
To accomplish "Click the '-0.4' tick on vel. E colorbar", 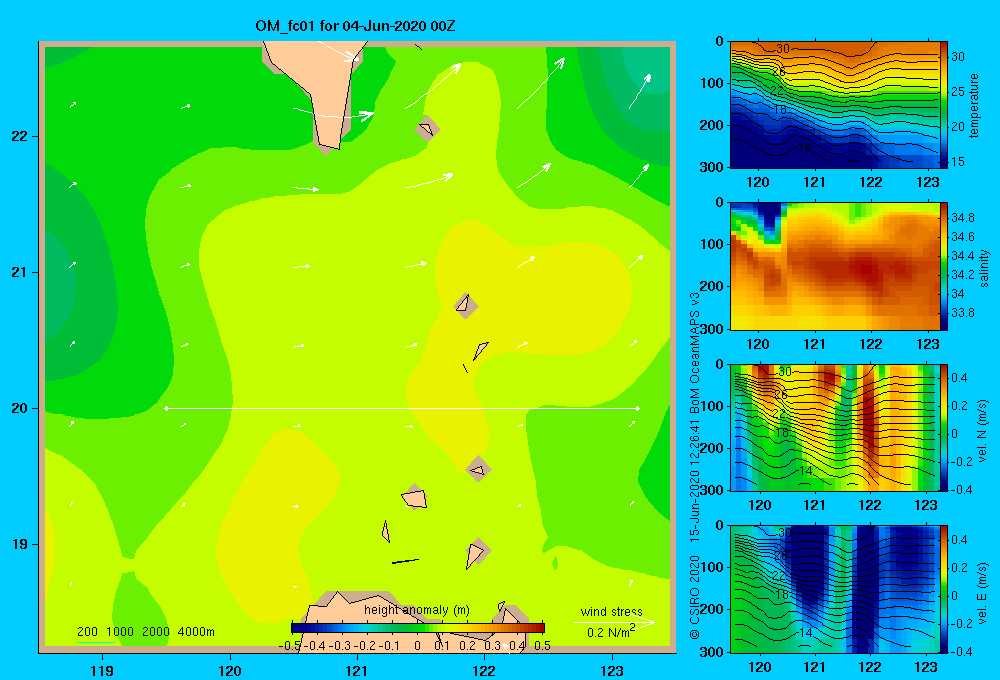I will [x=961, y=651].
